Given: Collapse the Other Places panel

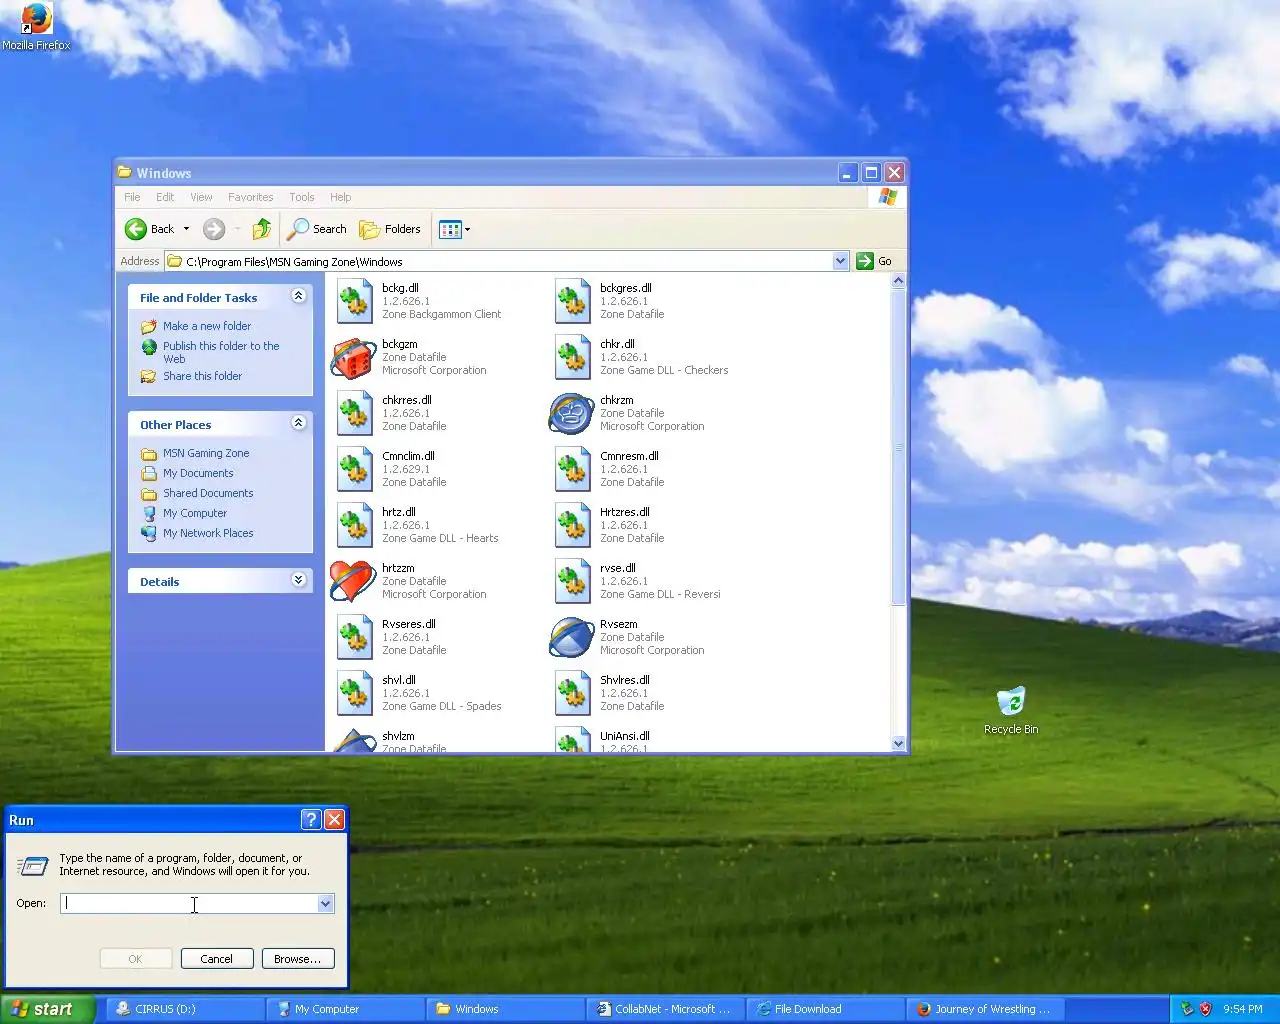Looking at the screenshot, I should click(x=298, y=423).
